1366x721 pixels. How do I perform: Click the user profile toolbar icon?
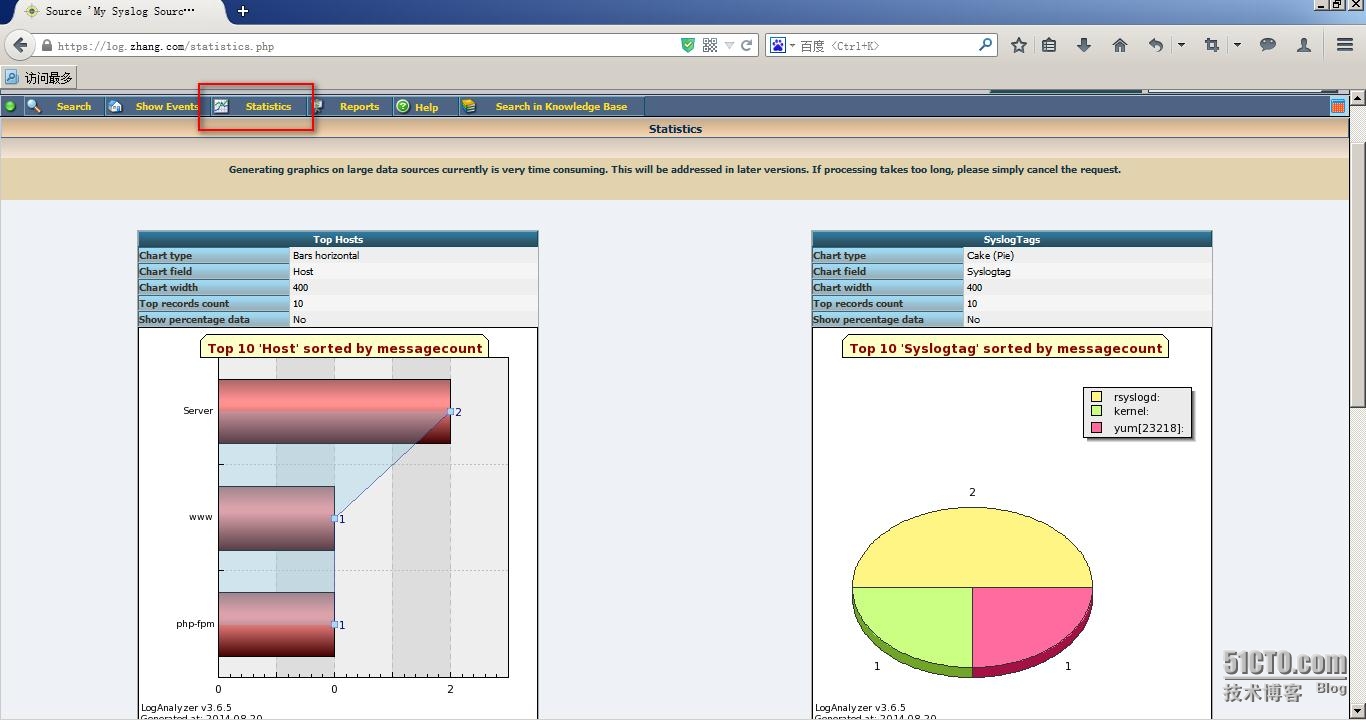click(x=1304, y=45)
